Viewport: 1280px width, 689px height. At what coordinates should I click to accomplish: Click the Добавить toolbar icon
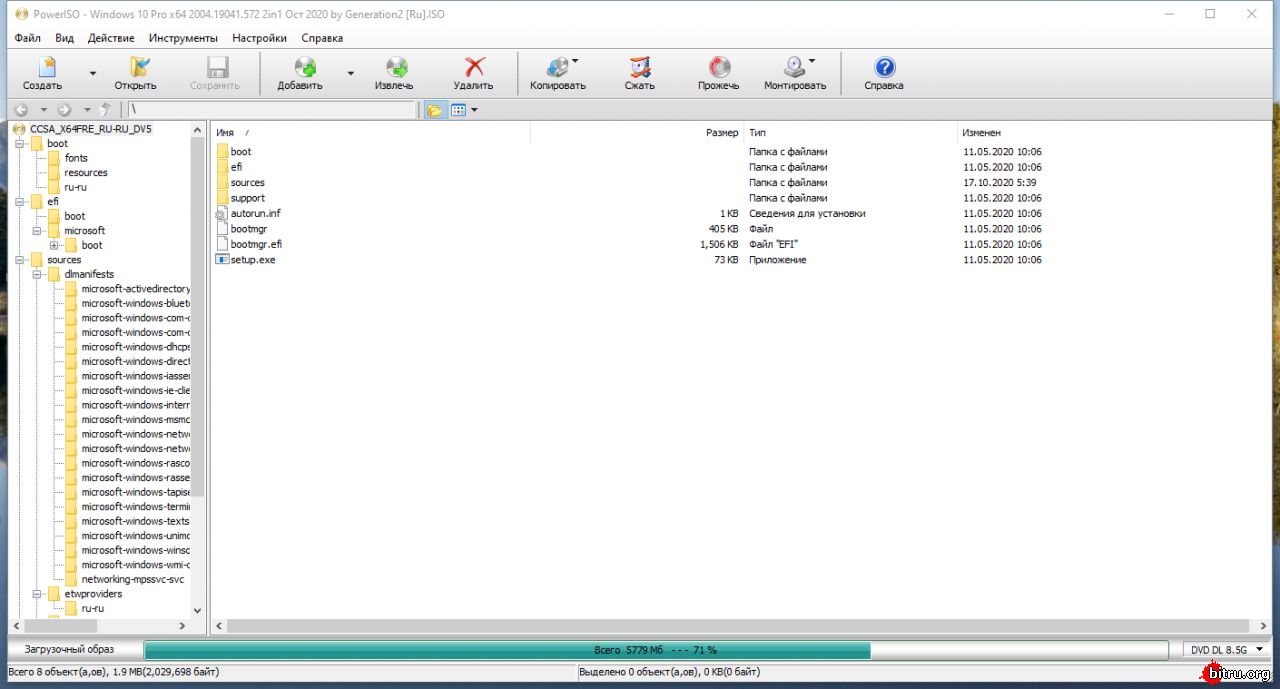click(x=304, y=67)
